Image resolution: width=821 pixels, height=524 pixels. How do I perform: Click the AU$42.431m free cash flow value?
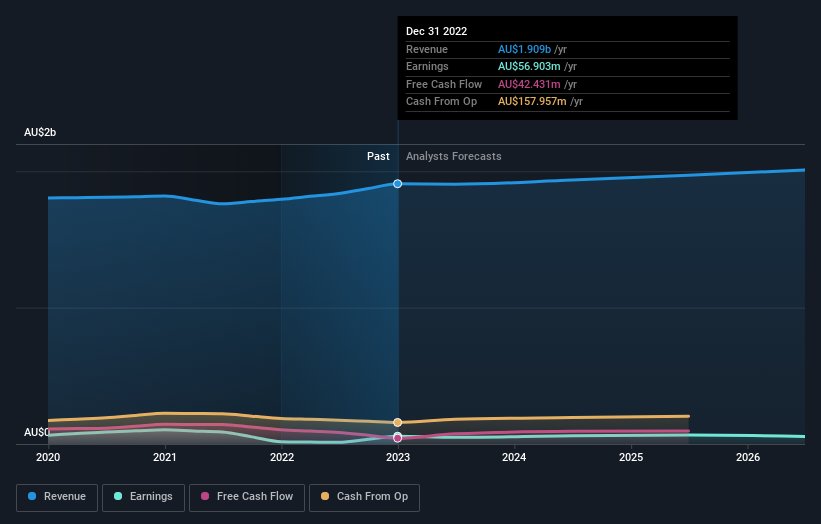[x=529, y=84]
